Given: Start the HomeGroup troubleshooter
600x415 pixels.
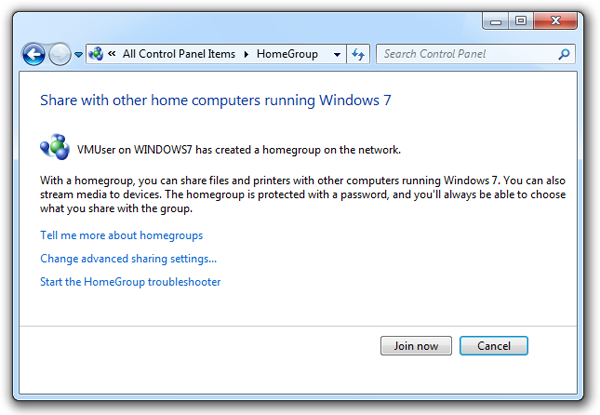Looking at the screenshot, I should [130, 282].
